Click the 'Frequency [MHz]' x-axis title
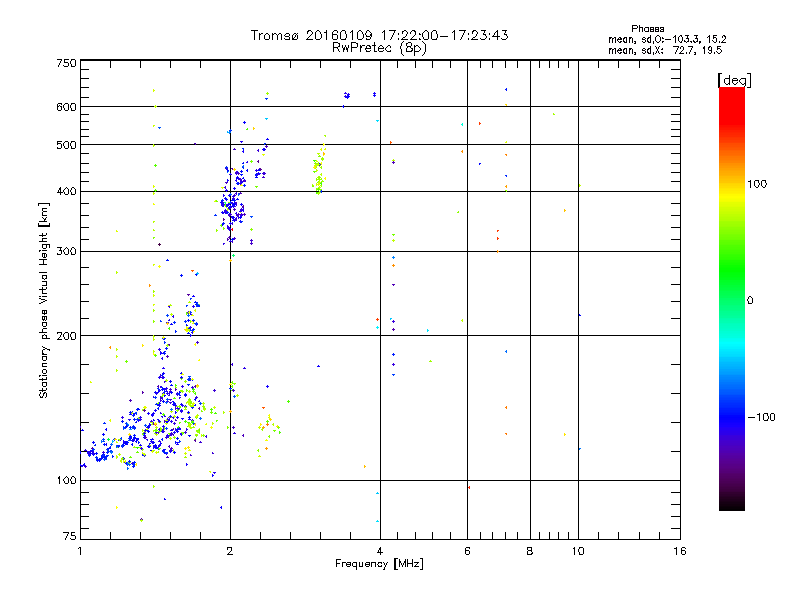Viewport: 800px width, 600px height. pyautogui.click(x=379, y=564)
